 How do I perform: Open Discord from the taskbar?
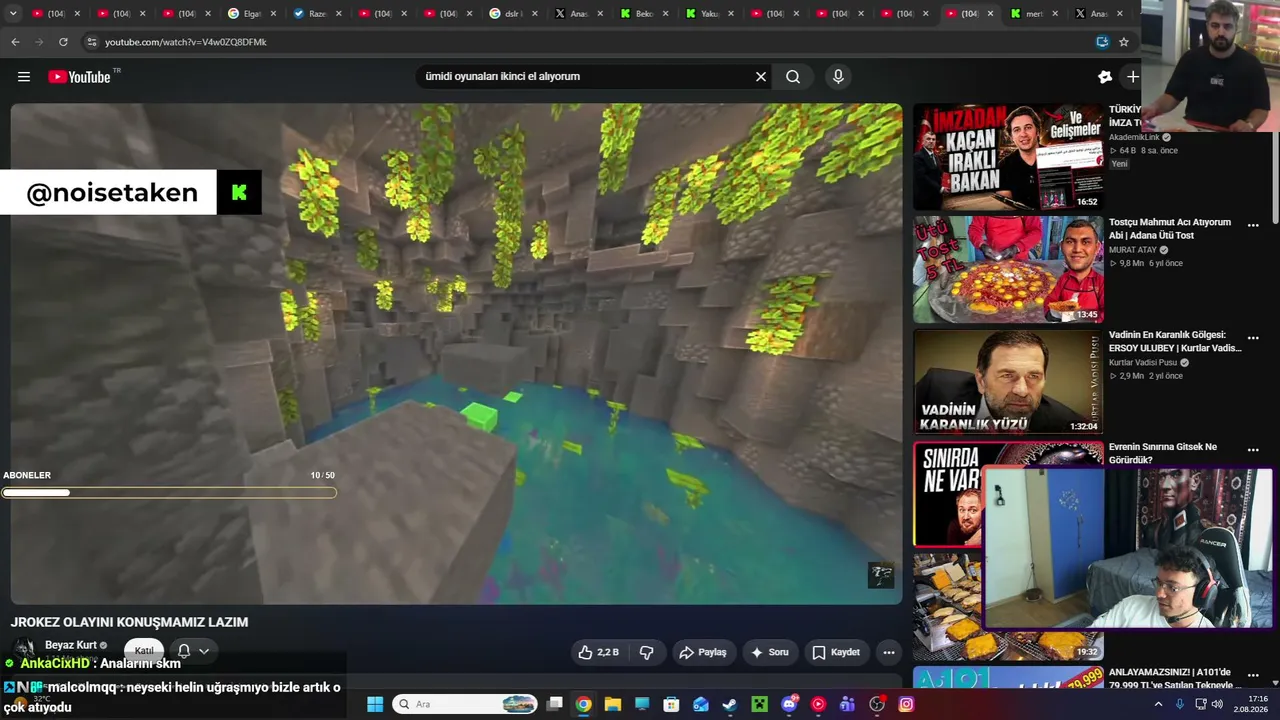point(789,704)
